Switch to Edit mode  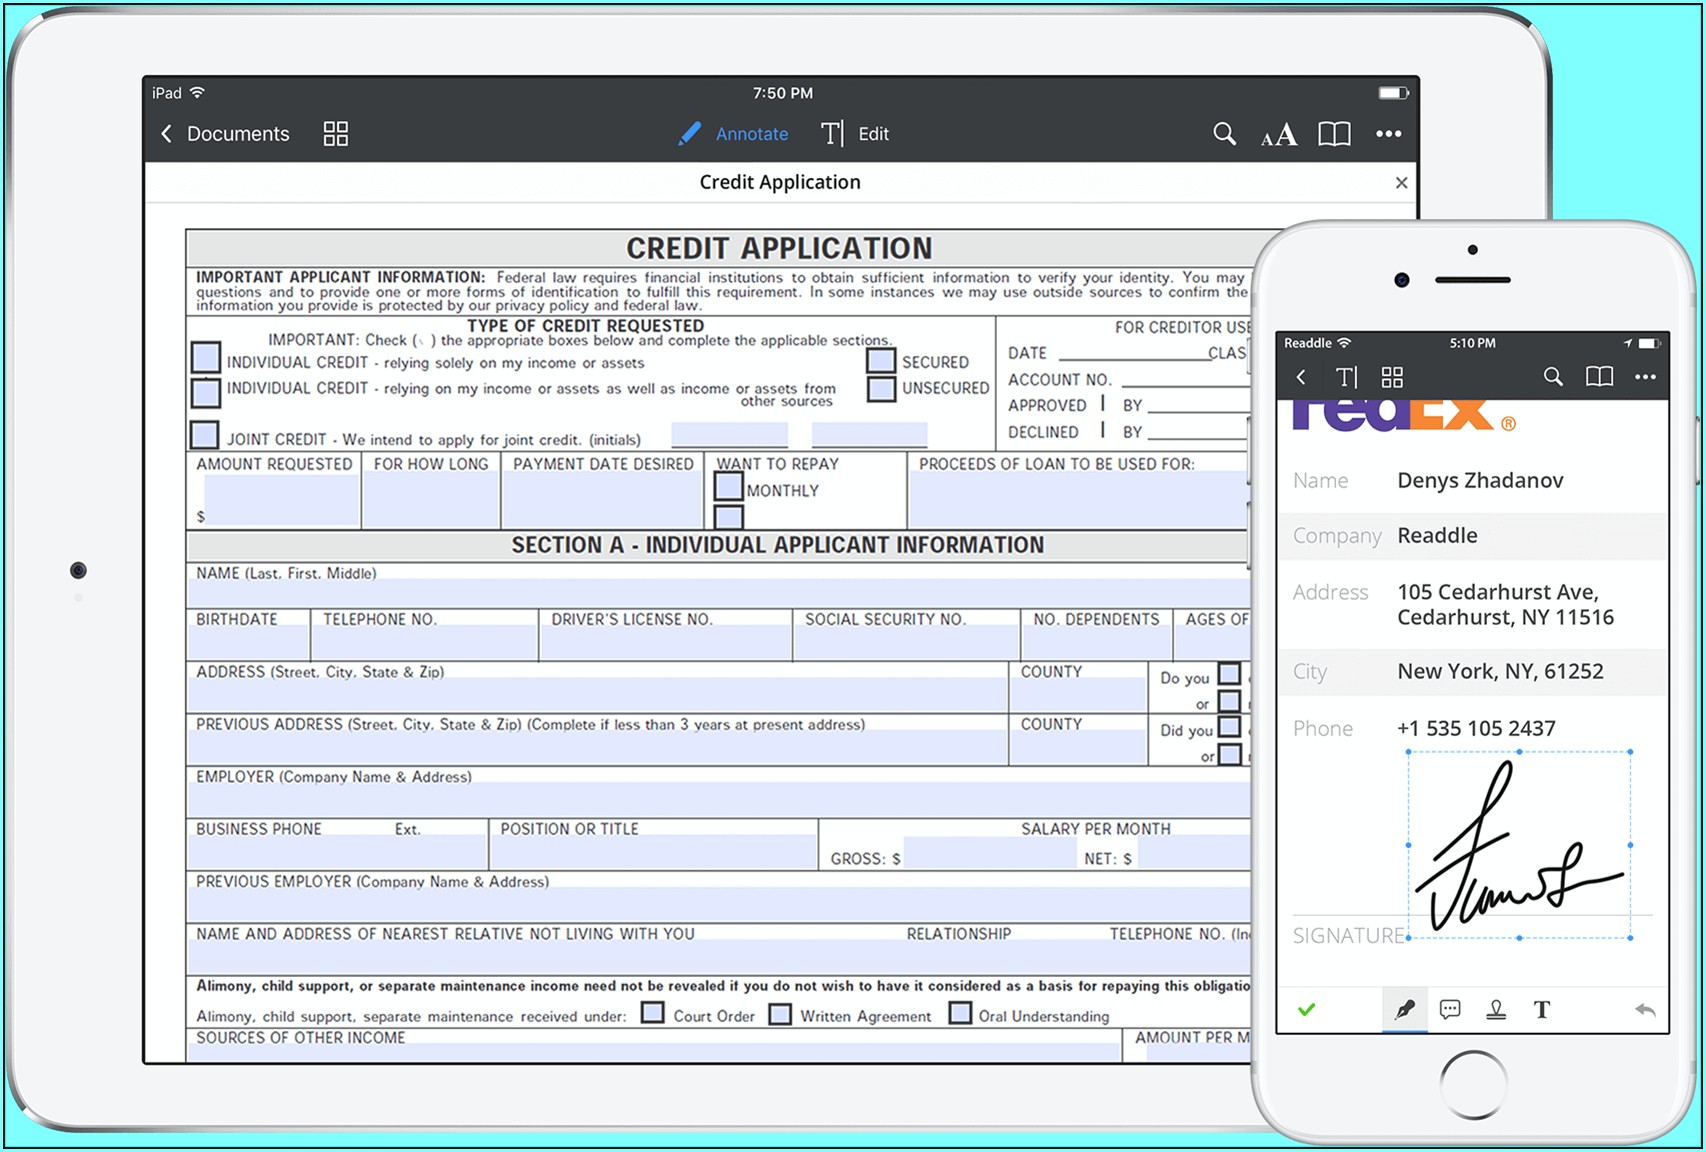pos(856,134)
